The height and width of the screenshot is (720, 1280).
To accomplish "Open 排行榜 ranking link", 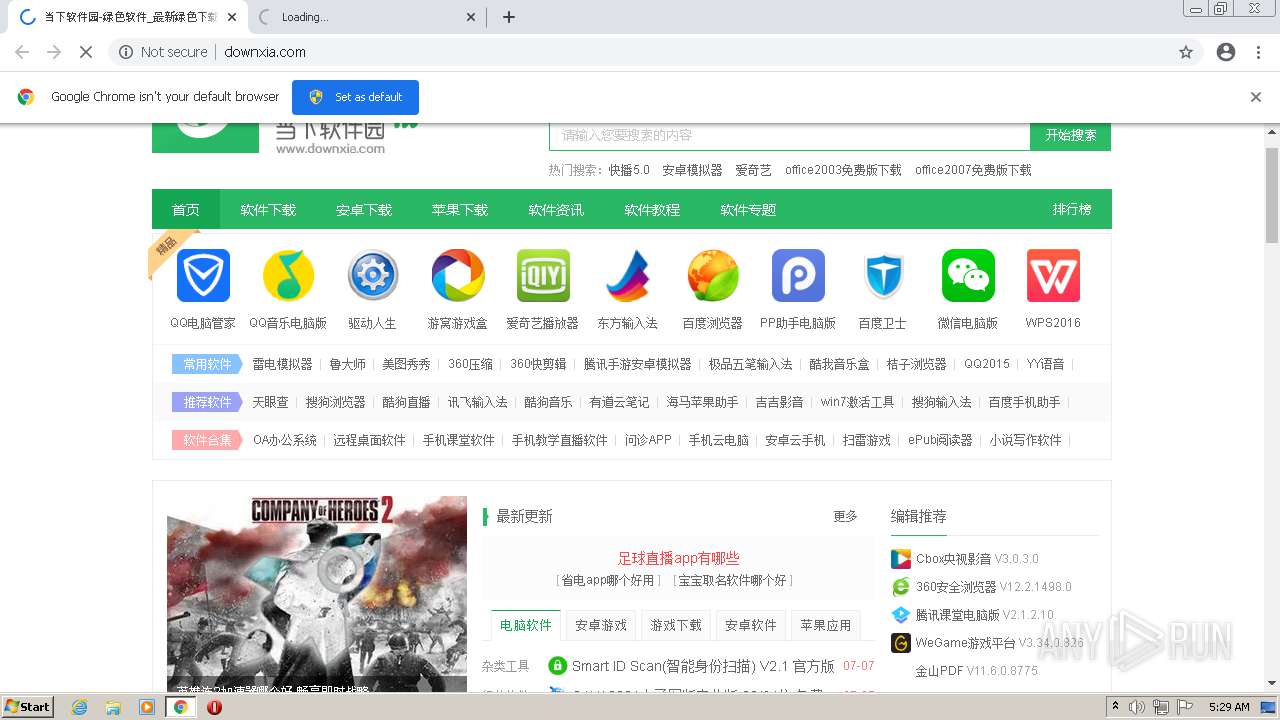I will coord(1072,210).
